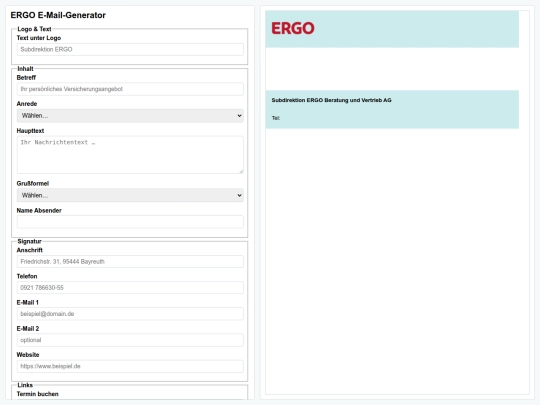Click the 'Name Absender' label

pos(39,210)
